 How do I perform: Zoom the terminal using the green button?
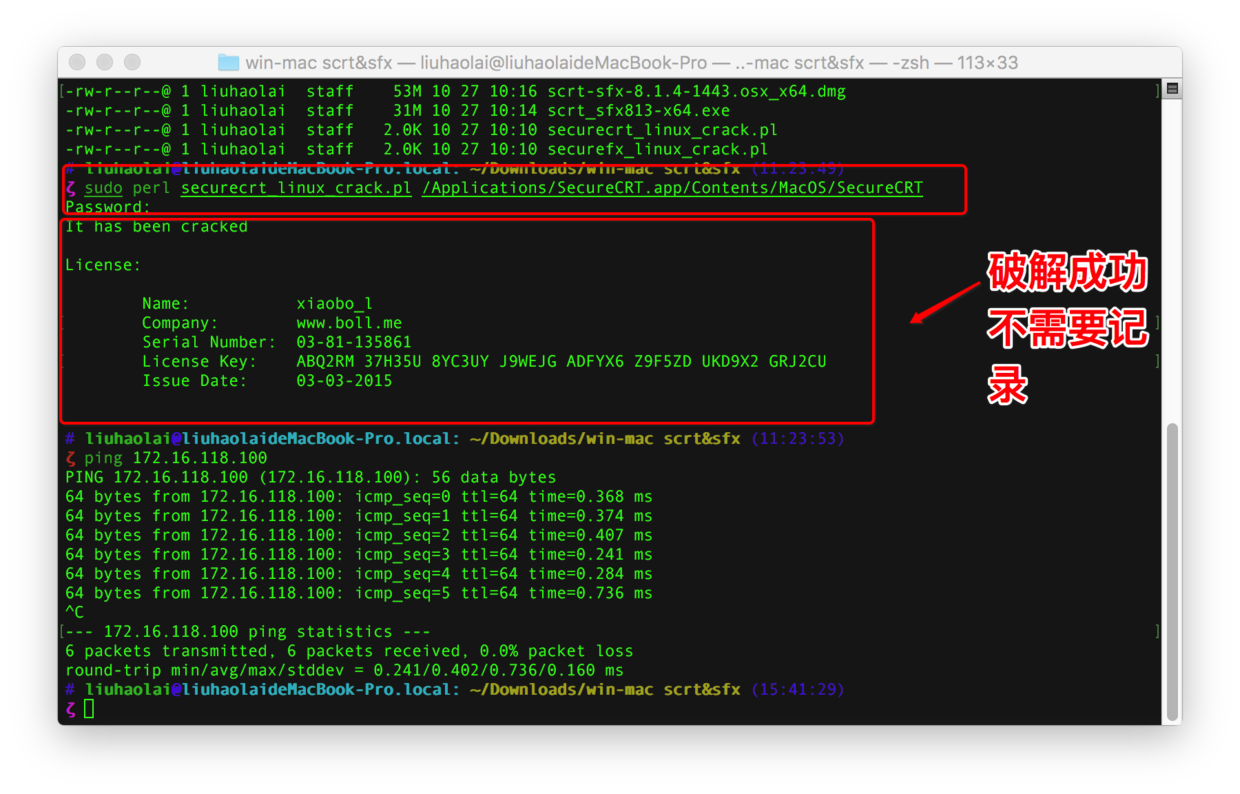point(130,62)
